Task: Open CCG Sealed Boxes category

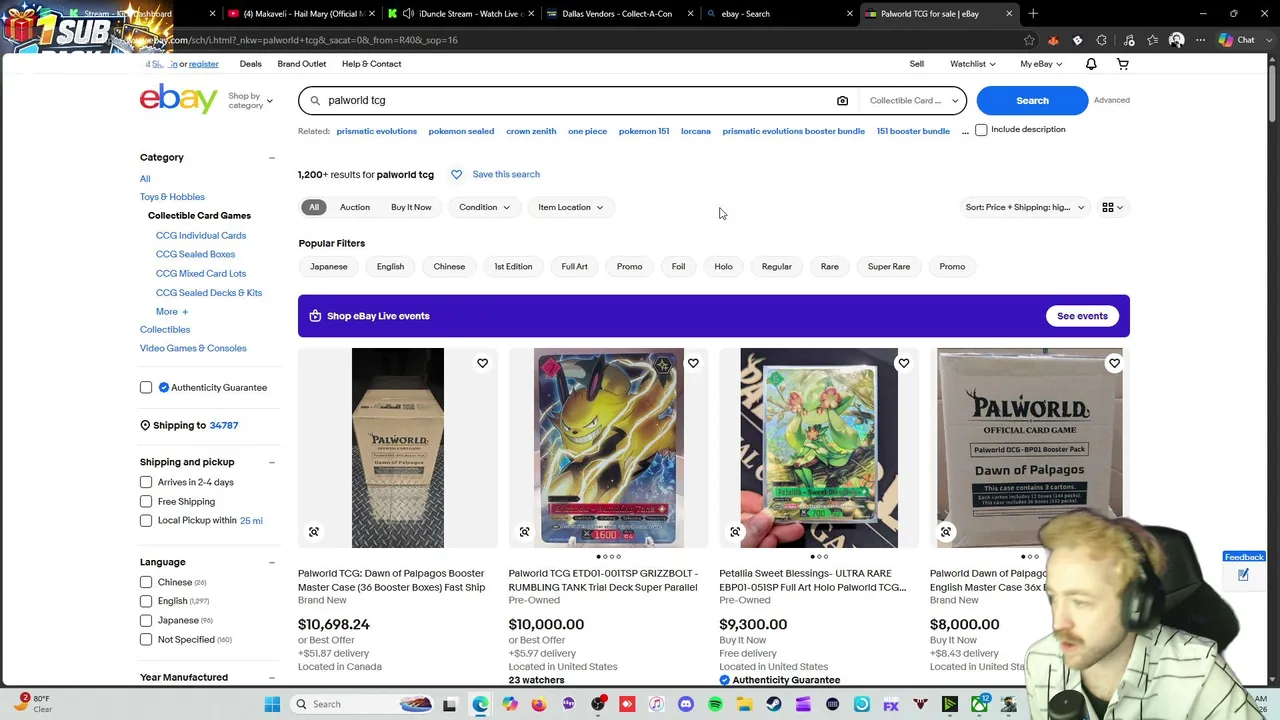Action: (195, 254)
